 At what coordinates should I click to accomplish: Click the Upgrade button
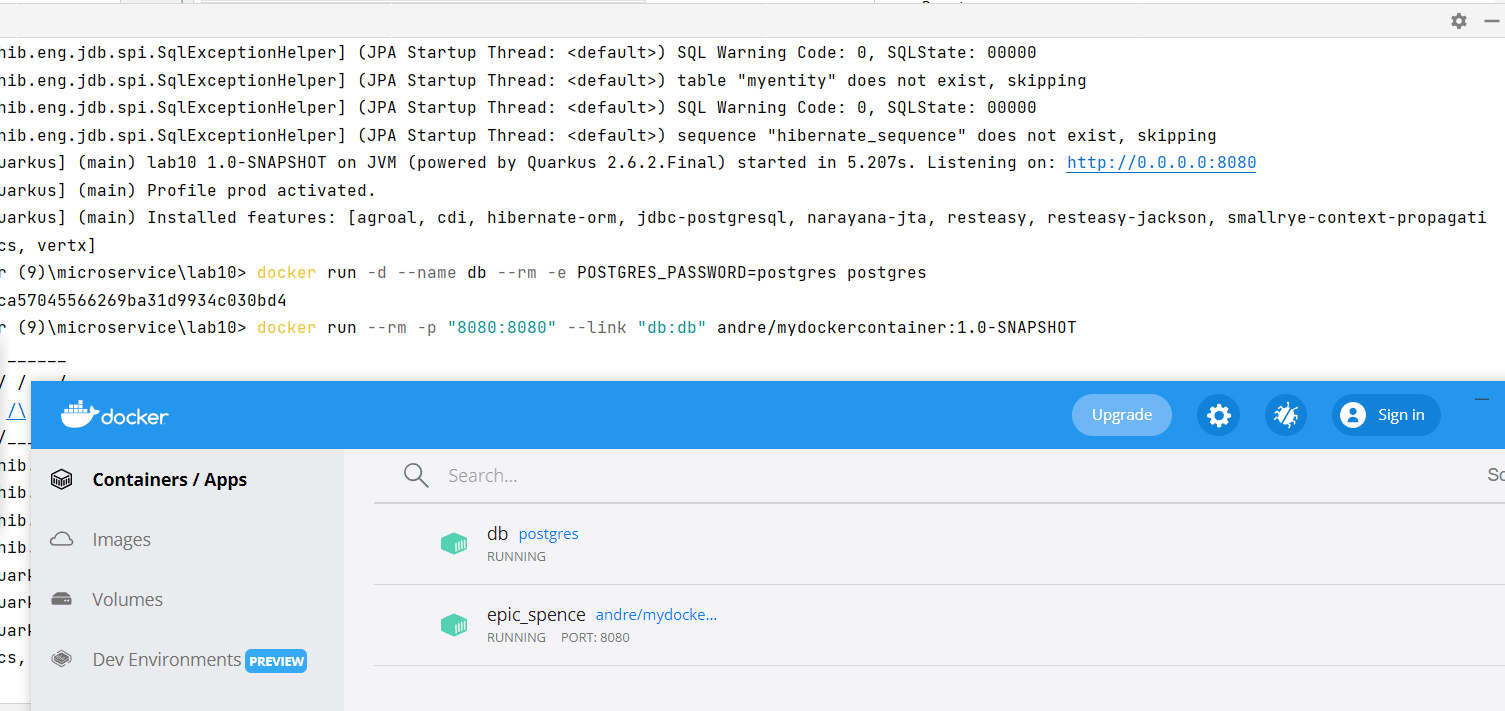(x=1121, y=415)
